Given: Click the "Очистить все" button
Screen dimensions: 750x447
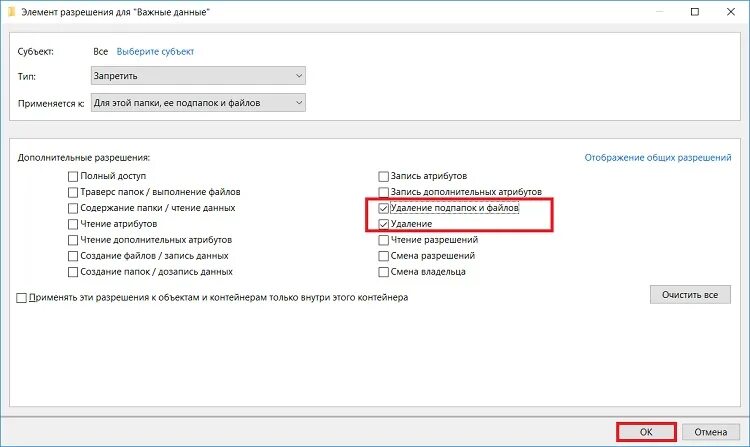Looking at the screenshot, I should pyautogui.click(x=690, y=295).
